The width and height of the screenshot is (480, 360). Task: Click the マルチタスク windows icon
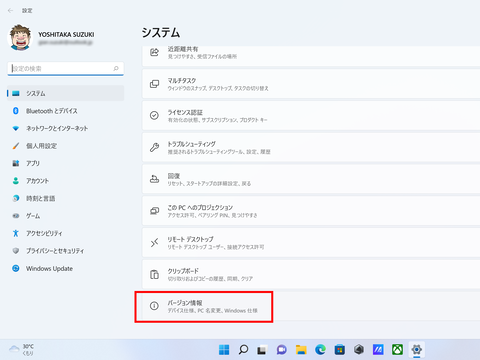tap(154, 84)
